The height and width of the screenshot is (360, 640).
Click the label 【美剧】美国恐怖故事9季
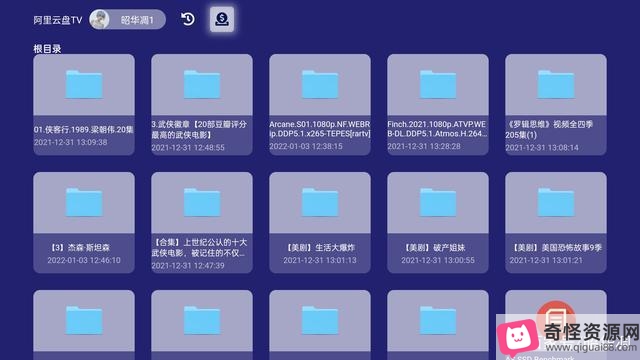[556, 247]
